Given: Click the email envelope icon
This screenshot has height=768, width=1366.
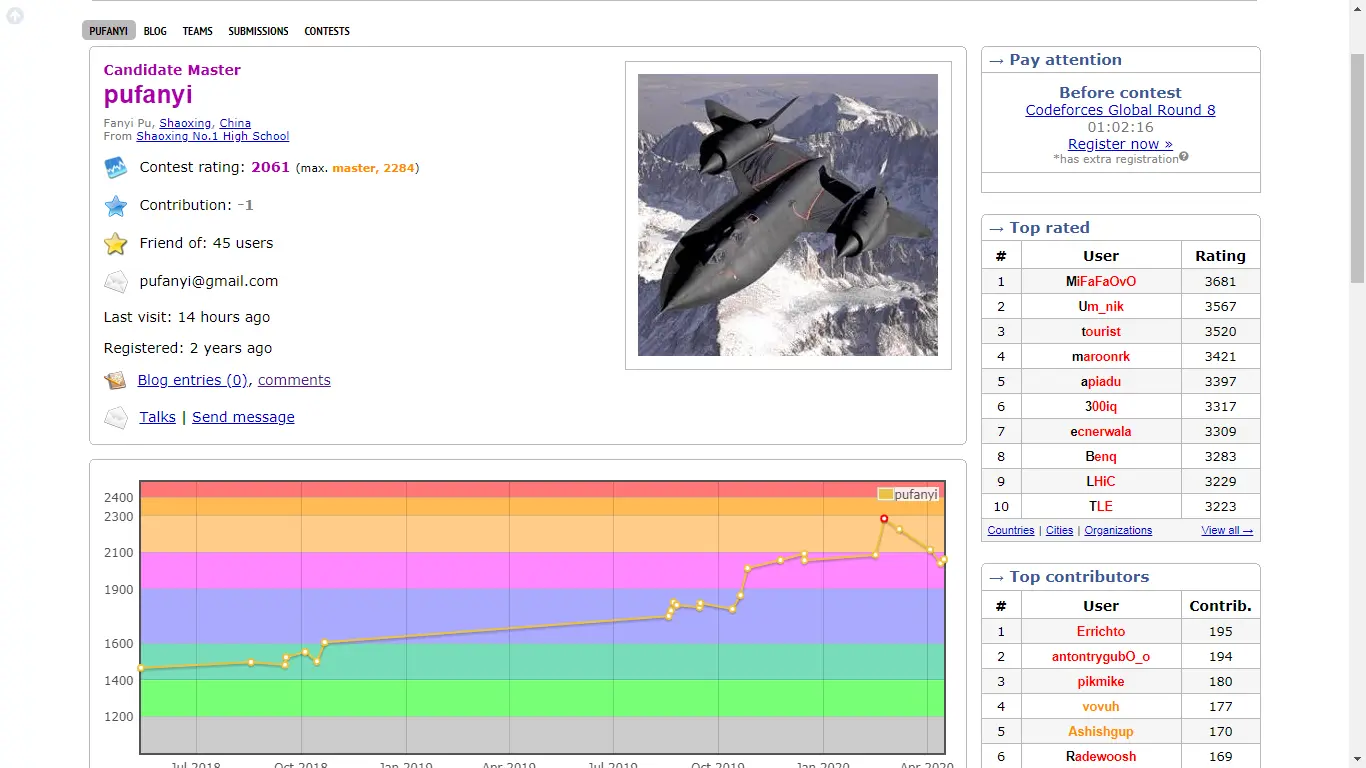Looking at the screenshot, I should (x=116, y=282).
